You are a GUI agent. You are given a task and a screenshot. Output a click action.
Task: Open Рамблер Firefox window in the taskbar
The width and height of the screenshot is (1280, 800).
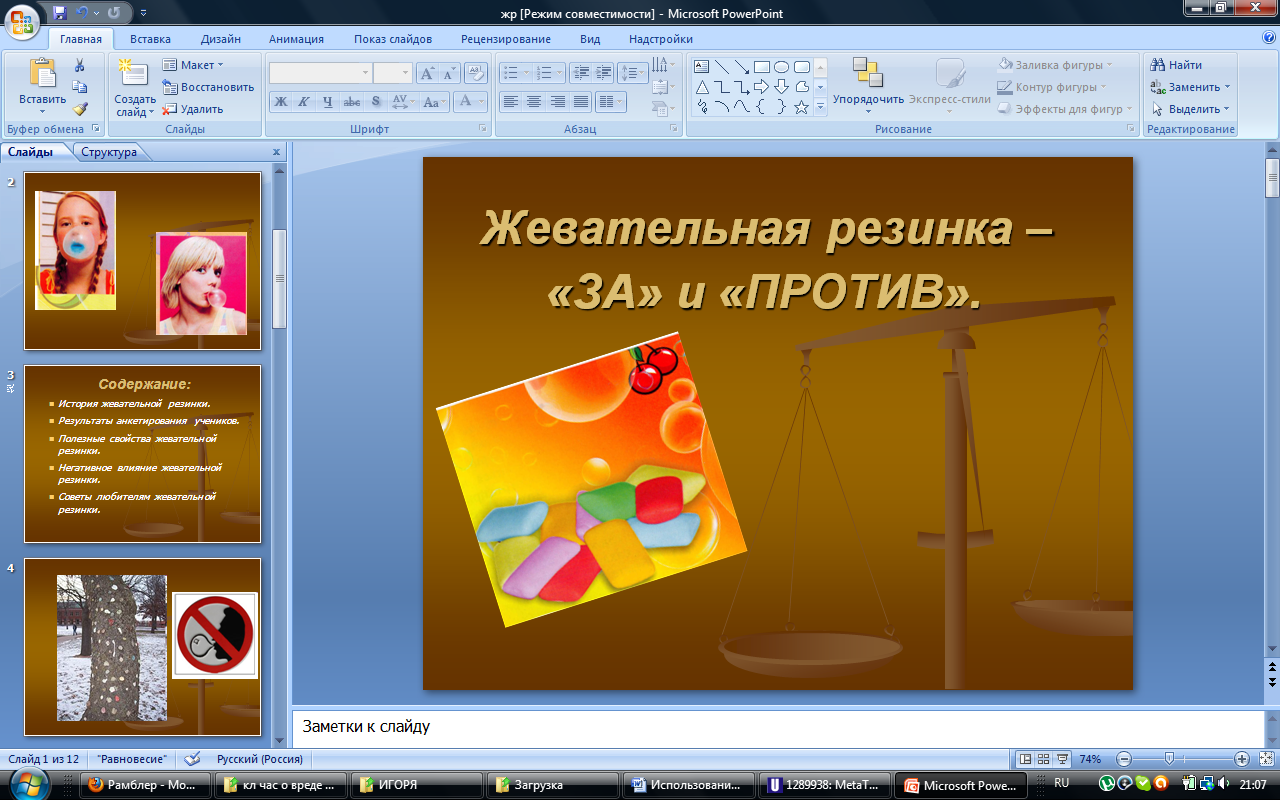pyautogui.click(x=146, y=785)
